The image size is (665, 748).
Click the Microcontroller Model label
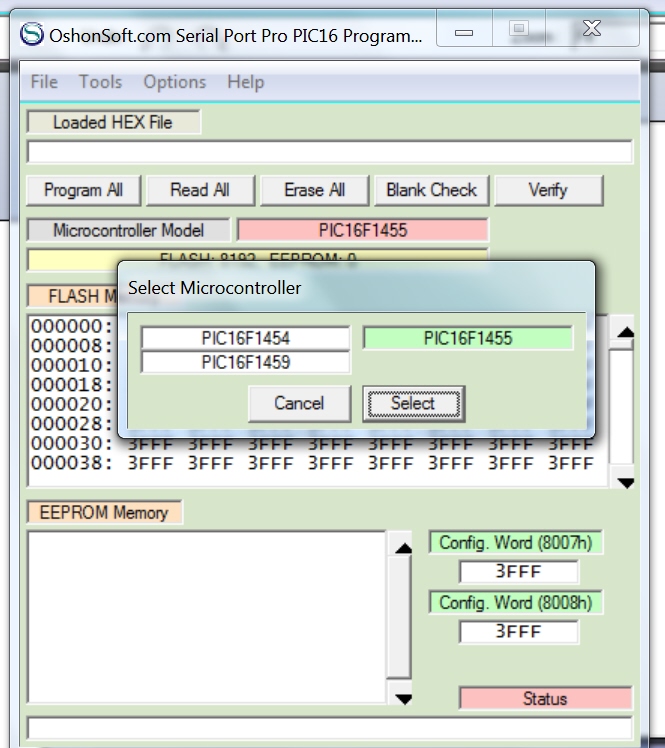point(128,230)
